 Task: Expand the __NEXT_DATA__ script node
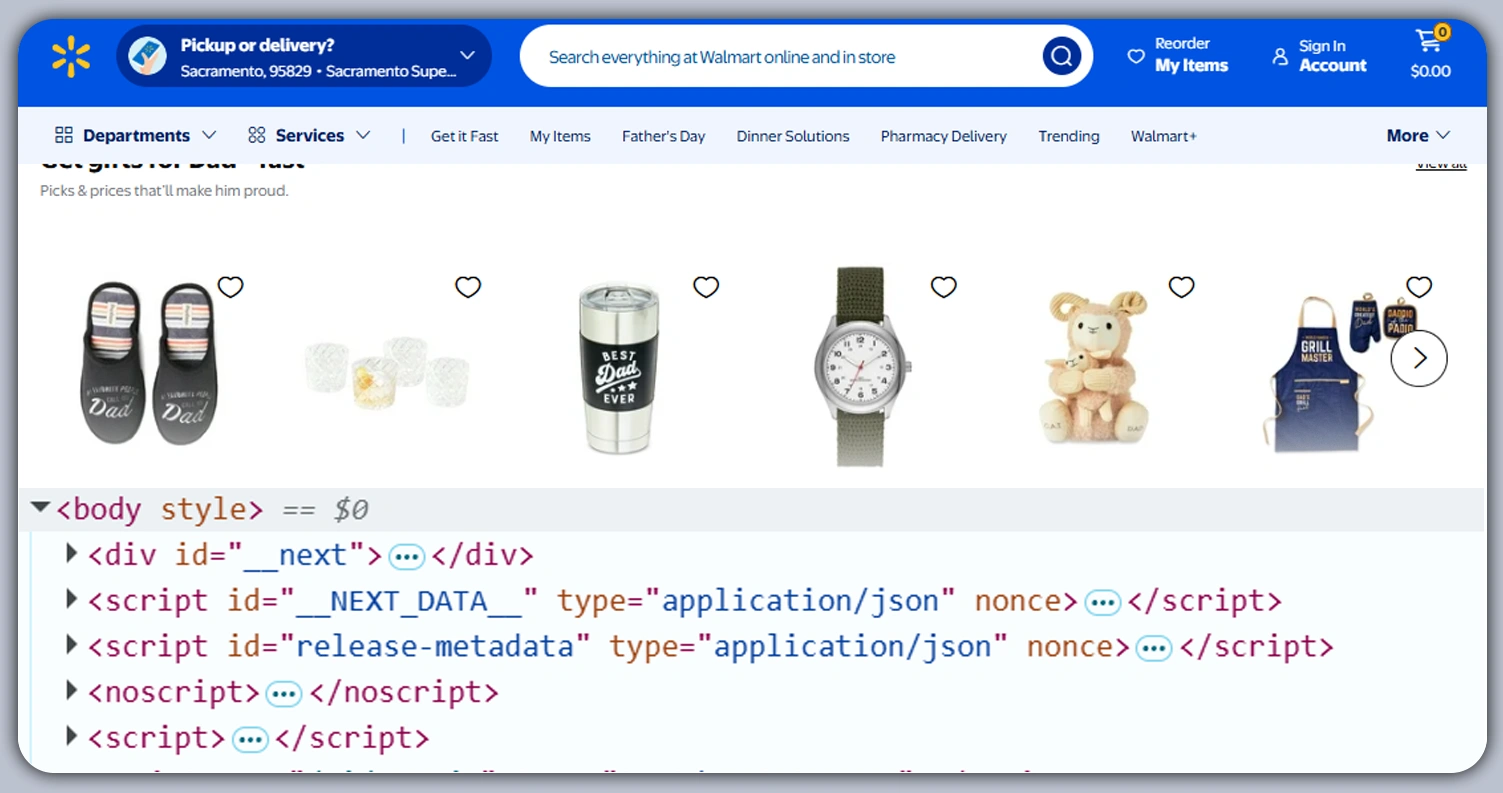pyautogui.click(x=70, y=600)
